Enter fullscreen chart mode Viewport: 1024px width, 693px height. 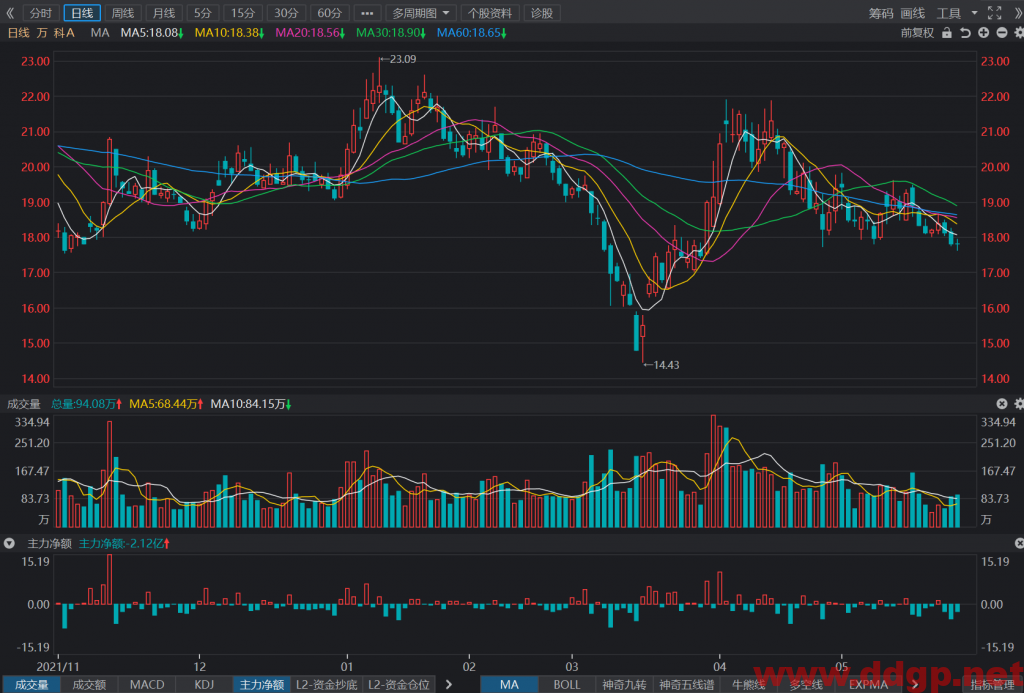[x=994, y=13]
